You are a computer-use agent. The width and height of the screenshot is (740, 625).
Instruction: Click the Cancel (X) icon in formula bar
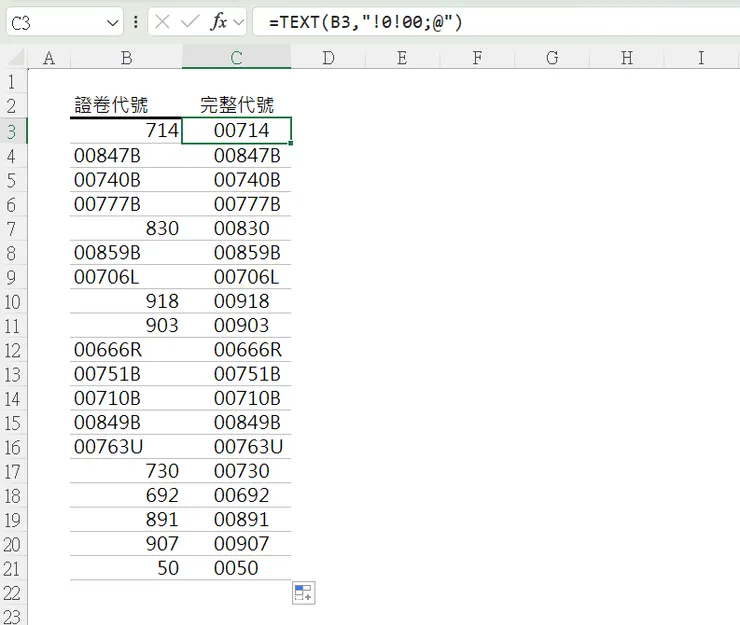click(x=162, y=22)
